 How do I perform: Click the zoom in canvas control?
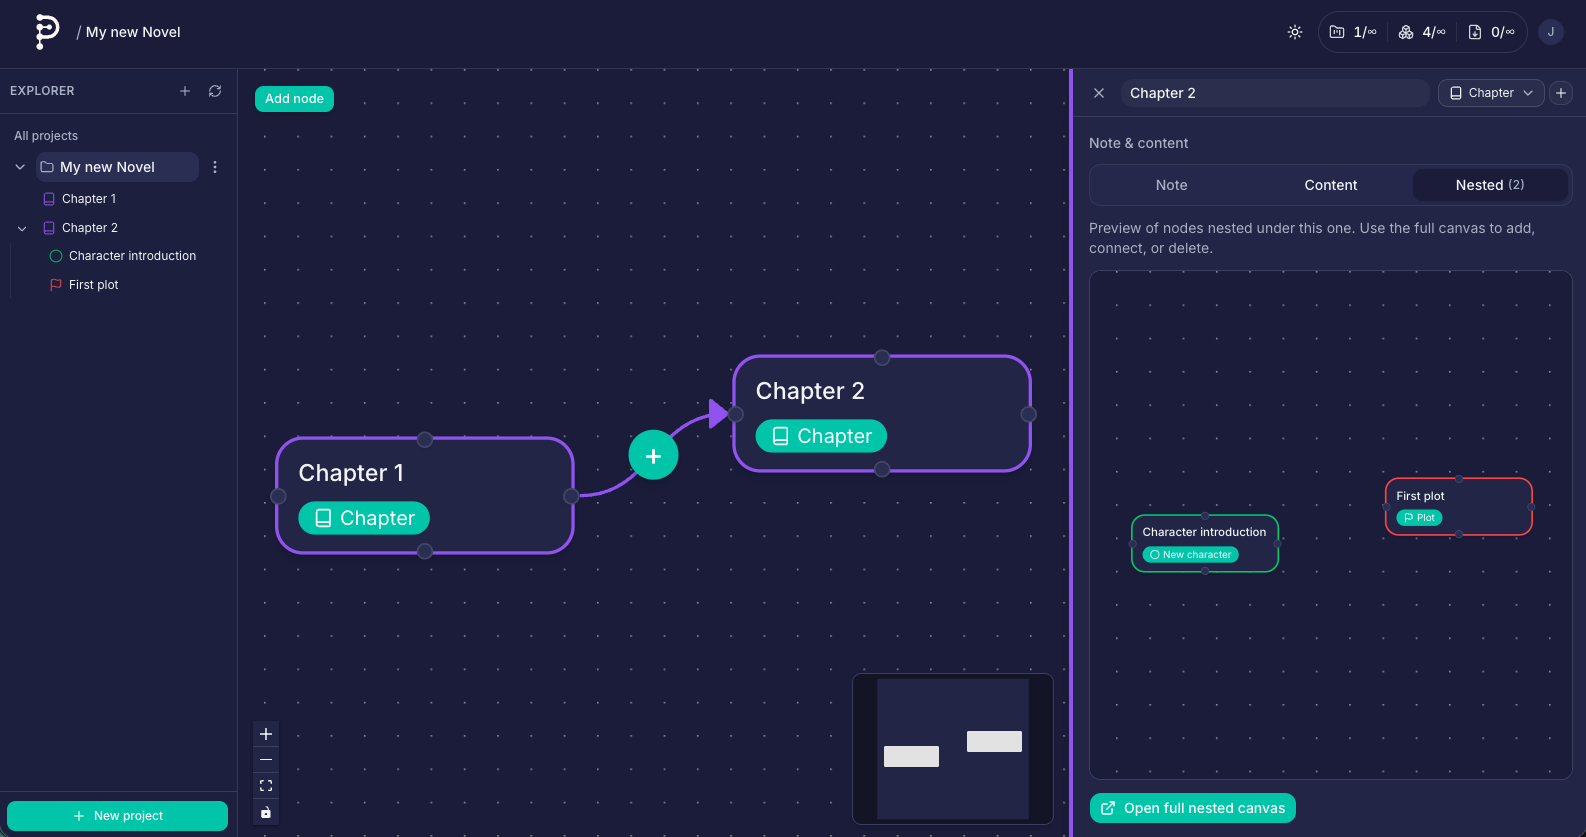(x=266, y=734)
